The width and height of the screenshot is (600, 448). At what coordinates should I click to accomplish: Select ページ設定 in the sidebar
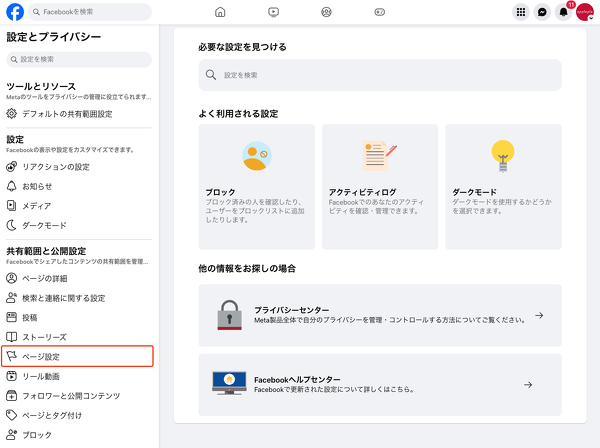pyautogui.click(x=78, y=356)
